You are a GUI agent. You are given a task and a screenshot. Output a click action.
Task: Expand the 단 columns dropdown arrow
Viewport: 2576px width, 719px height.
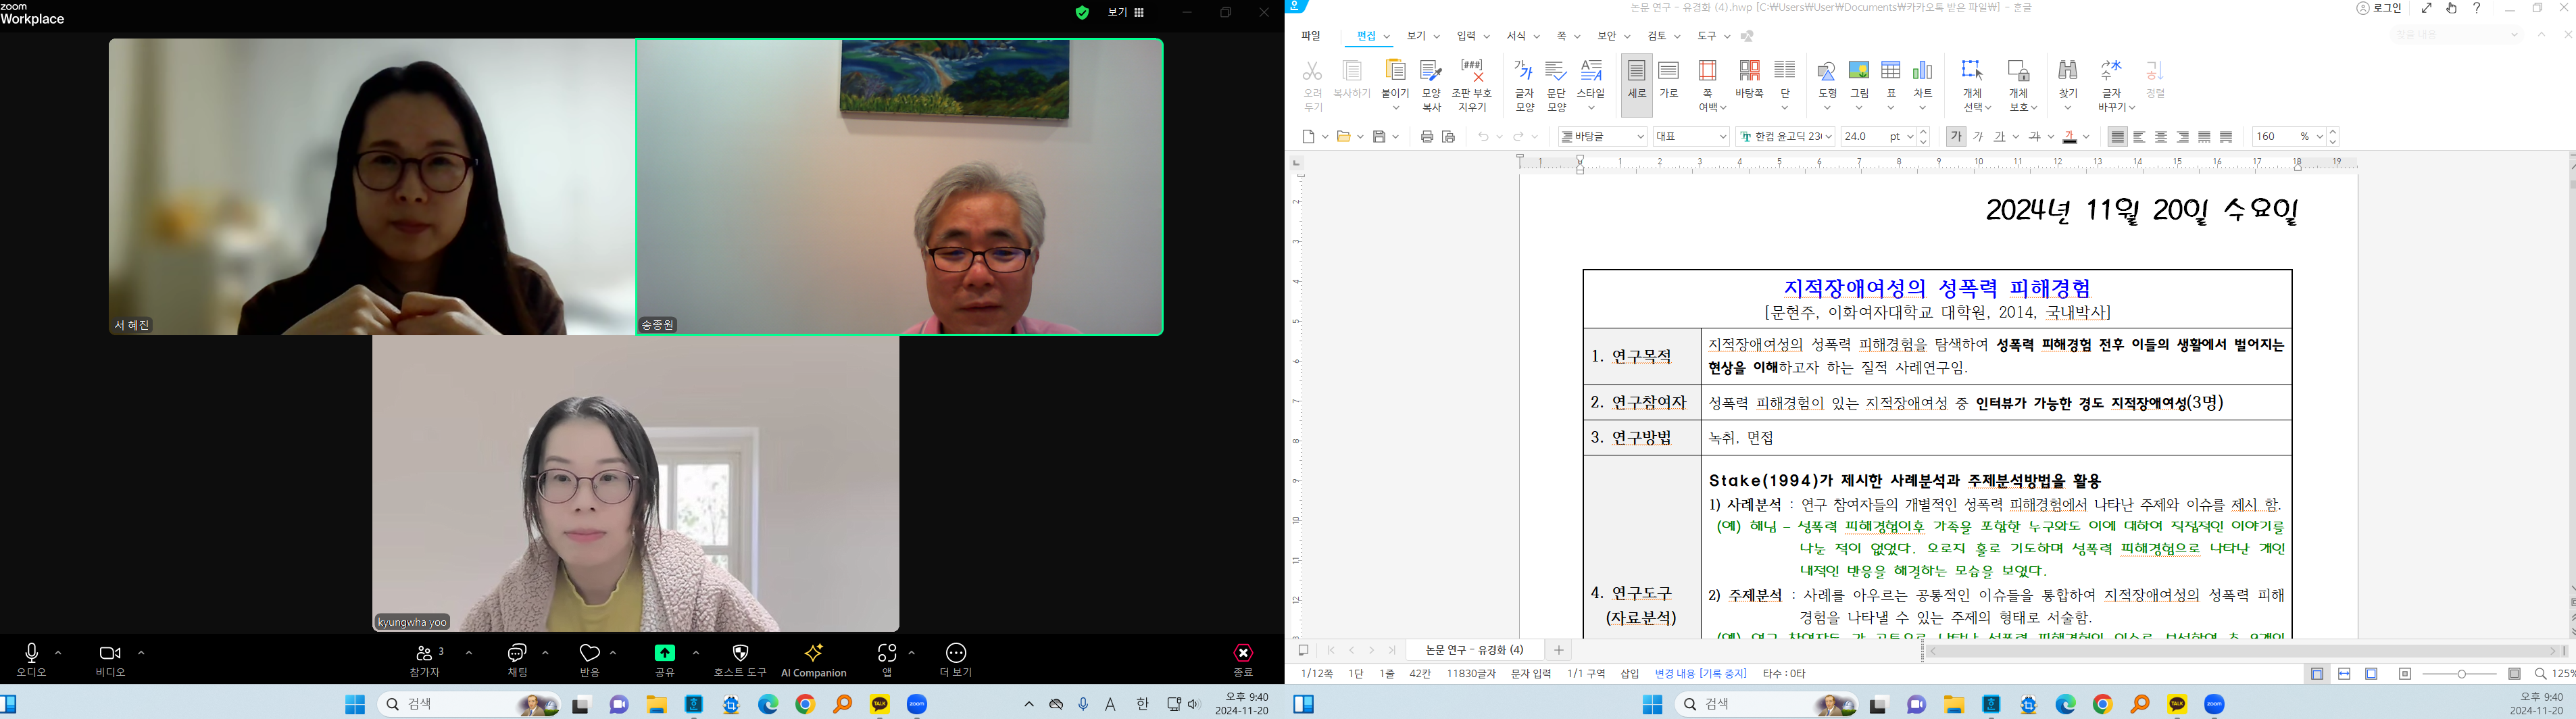pos(1784,108)
